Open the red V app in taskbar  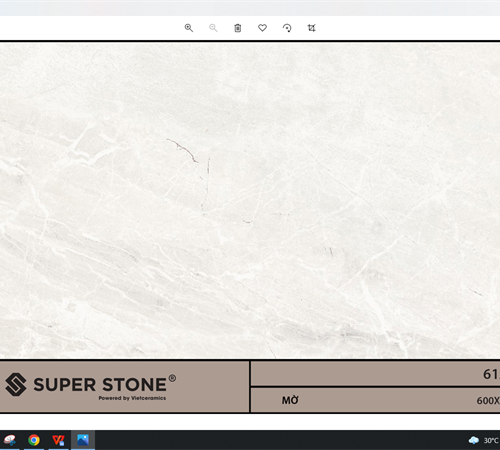(58, 440)
